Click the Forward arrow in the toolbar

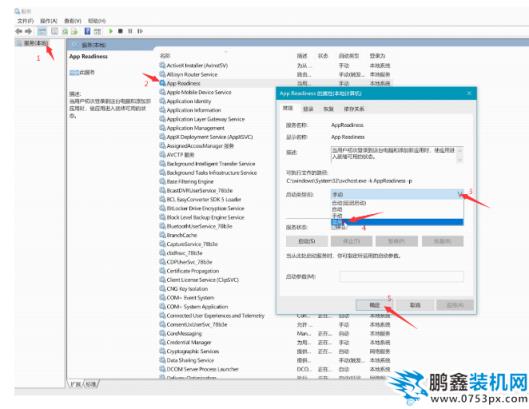tap(29, 31)
